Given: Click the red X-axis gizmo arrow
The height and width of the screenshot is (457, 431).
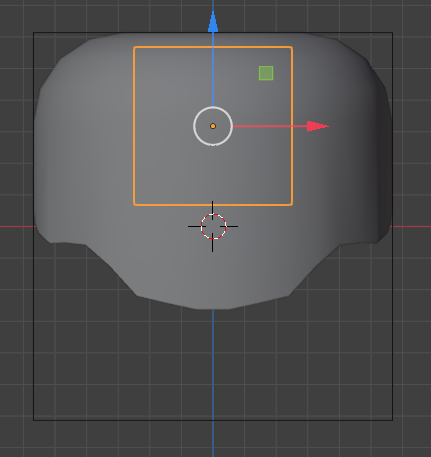Looking at the screenshot, I should (x=318, y=126).
